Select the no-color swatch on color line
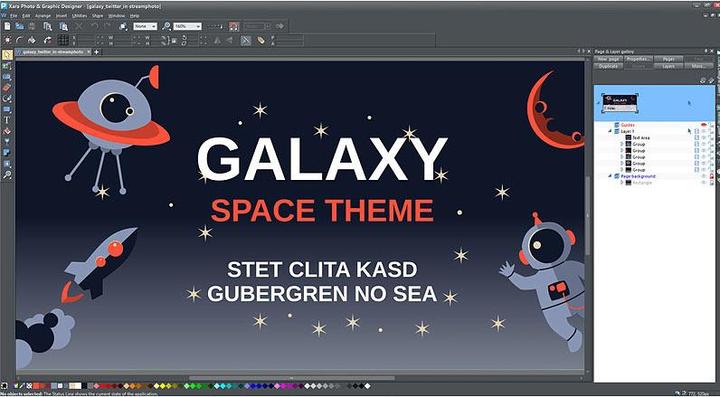Screen dimensions: 720x397 pos(29,386)
